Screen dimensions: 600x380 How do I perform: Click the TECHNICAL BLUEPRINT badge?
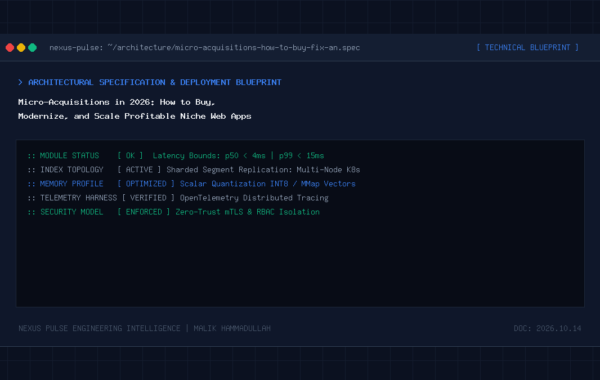[x=527, y=47]
